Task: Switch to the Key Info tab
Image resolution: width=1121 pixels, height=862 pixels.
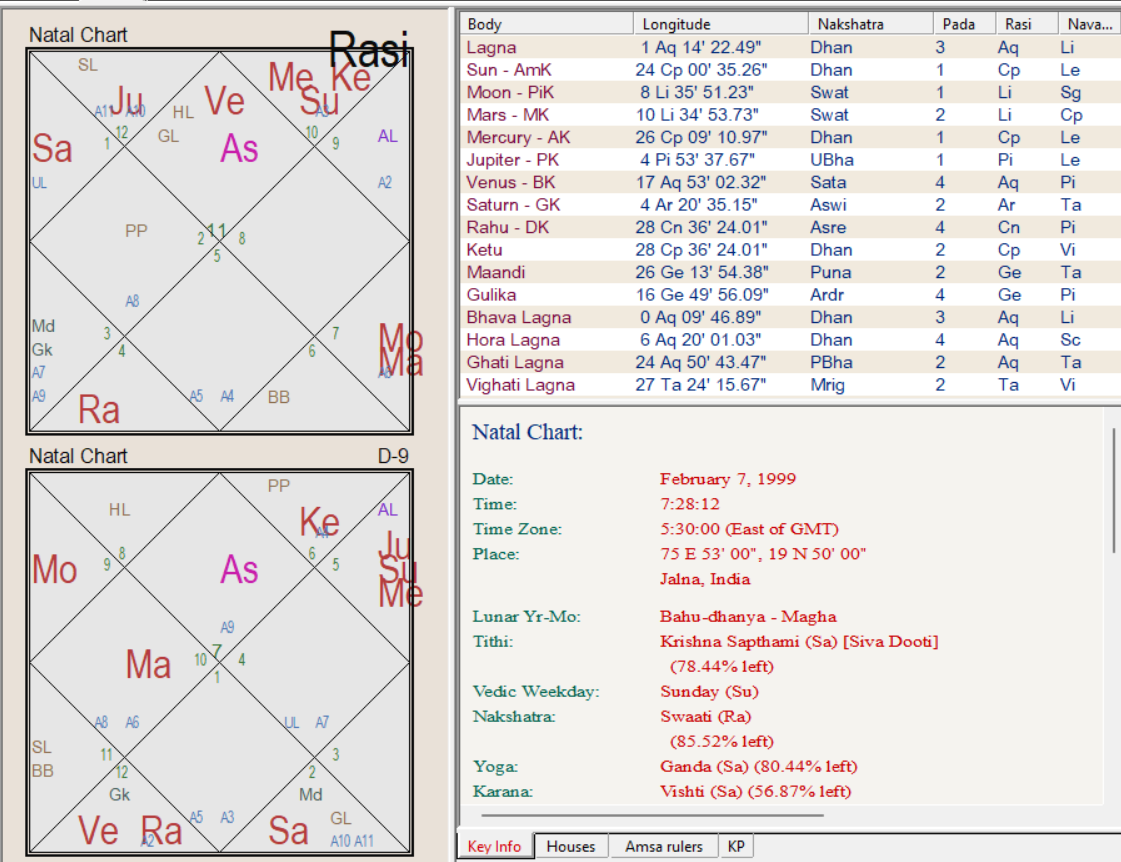Action: pos(494,846)
